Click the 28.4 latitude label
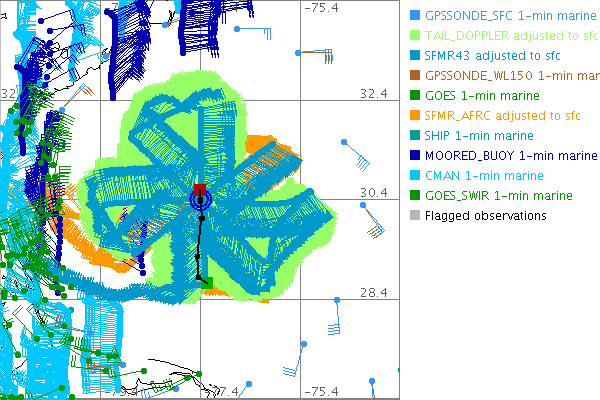This screenshot has width=600, height=400. point(373,293)
